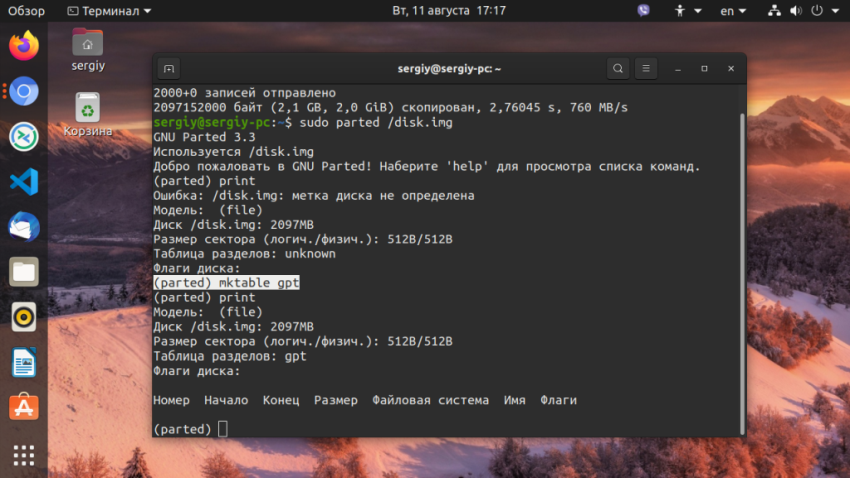Click the terminal title sergiy@sergiy-pc
850x478 pixels.
[449, 69]
